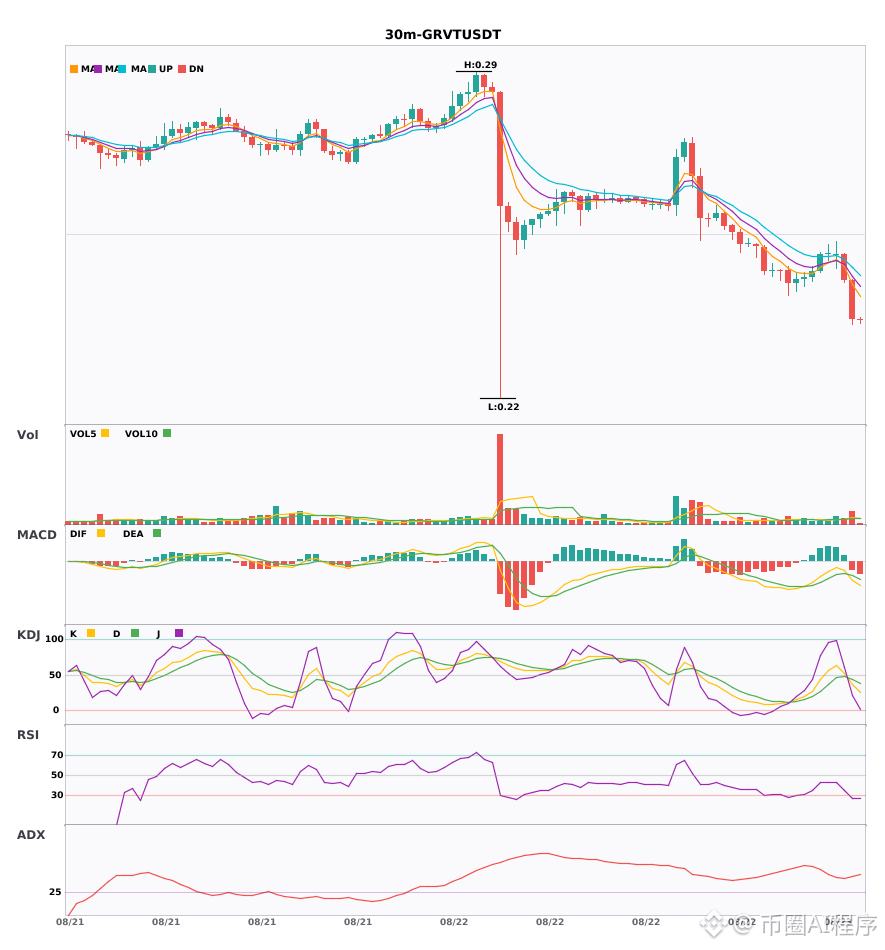Image resolution: width=885 pixels, height=950 pixels.
Task: Select the yellow VOL5 legend swatch
Action: (x=105, y=433)
